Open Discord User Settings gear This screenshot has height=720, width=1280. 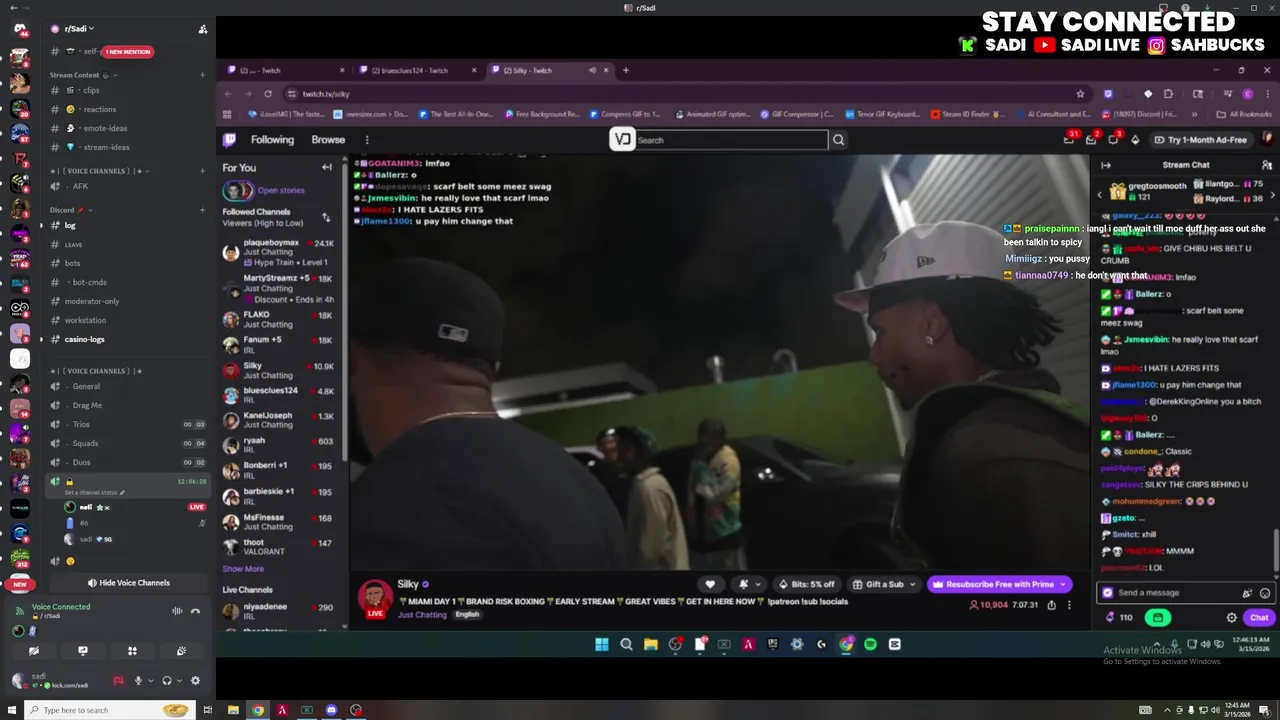[195, 681]
